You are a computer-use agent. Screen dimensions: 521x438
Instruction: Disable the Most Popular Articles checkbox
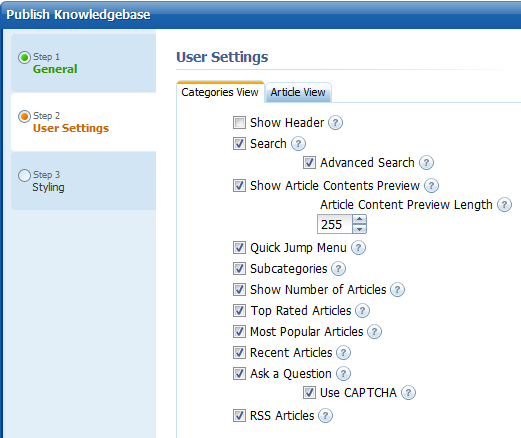239,332
